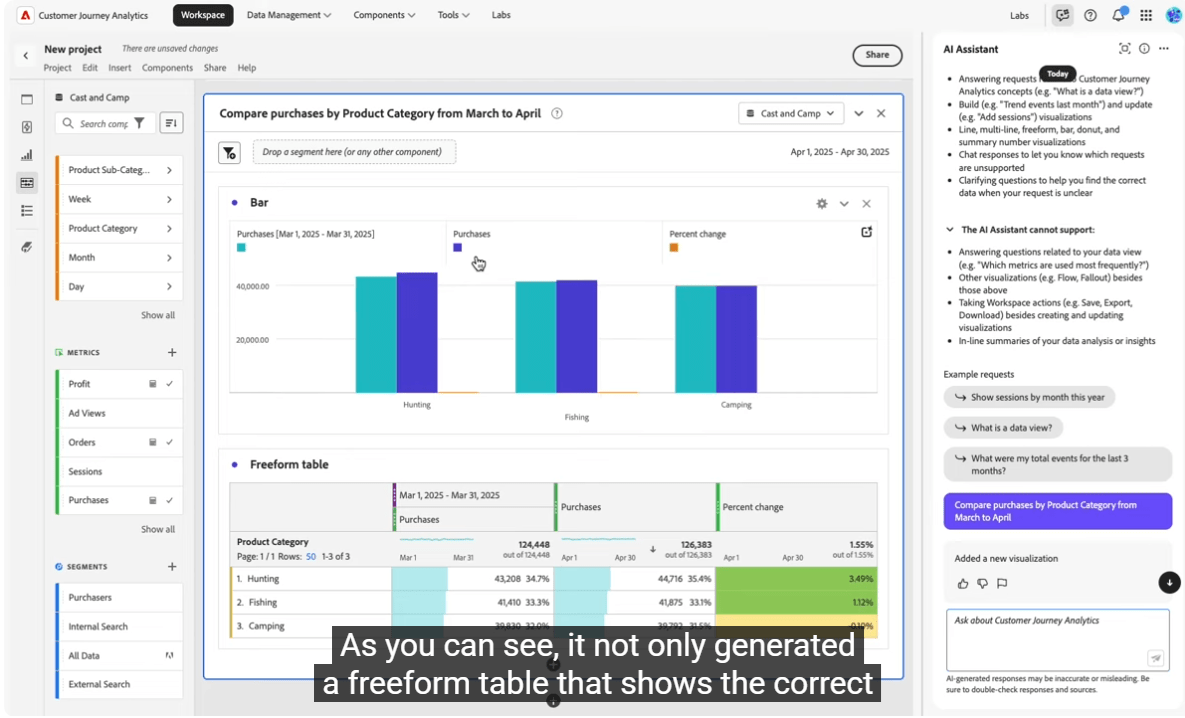
Task: Click the info icon beside panel title
Action: pyautogui.click(x=557, y=113)
